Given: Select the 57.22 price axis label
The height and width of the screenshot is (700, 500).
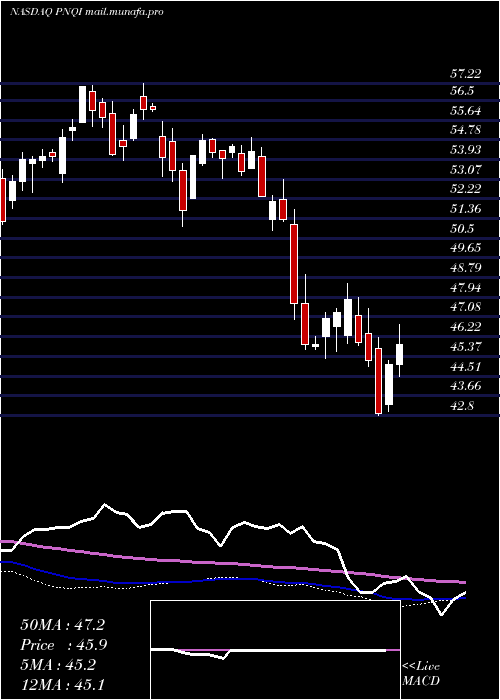Looking at the screenshot, I should [465, 75].
